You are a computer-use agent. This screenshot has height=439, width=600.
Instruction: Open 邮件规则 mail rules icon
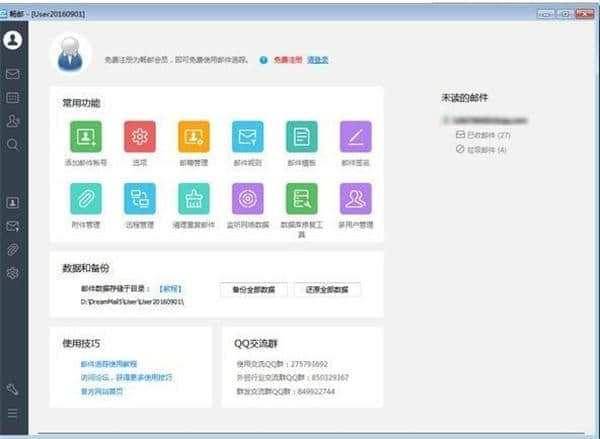point(247,137)
